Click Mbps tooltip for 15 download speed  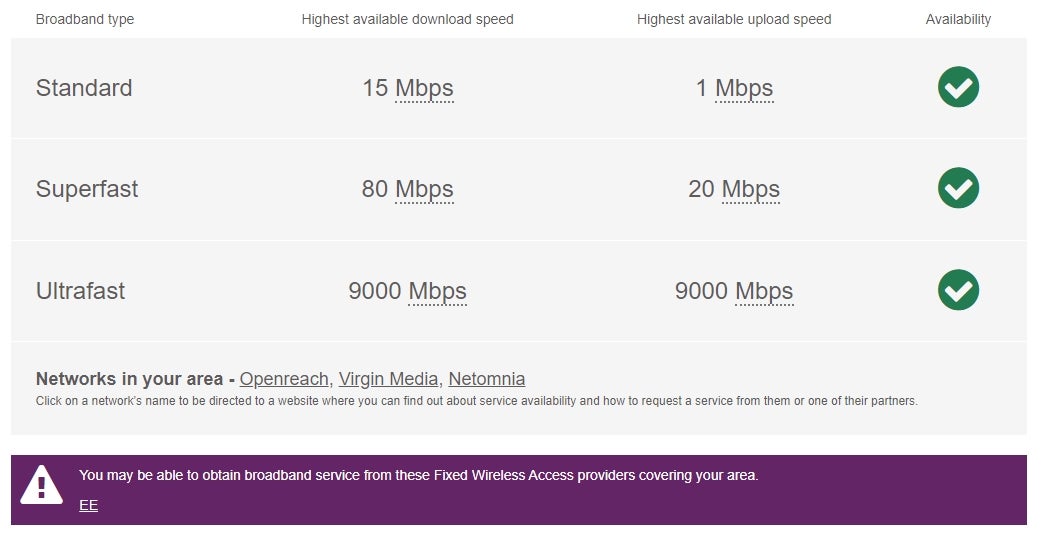(424, 89)
